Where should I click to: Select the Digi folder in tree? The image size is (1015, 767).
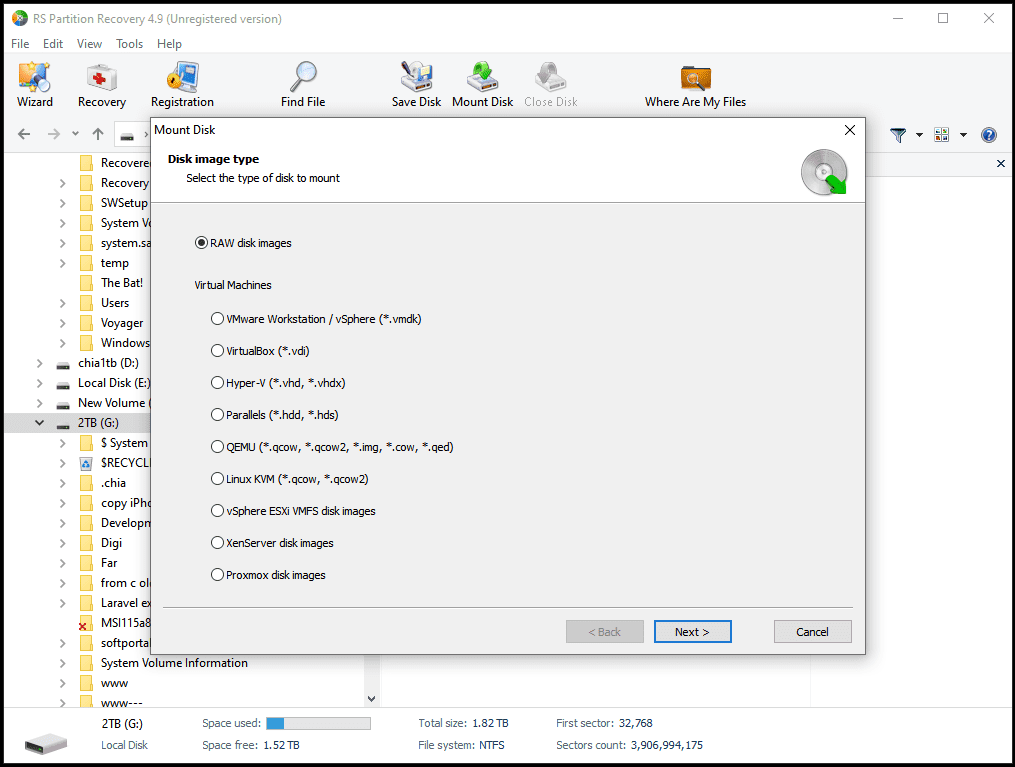[x=111, y=543]
